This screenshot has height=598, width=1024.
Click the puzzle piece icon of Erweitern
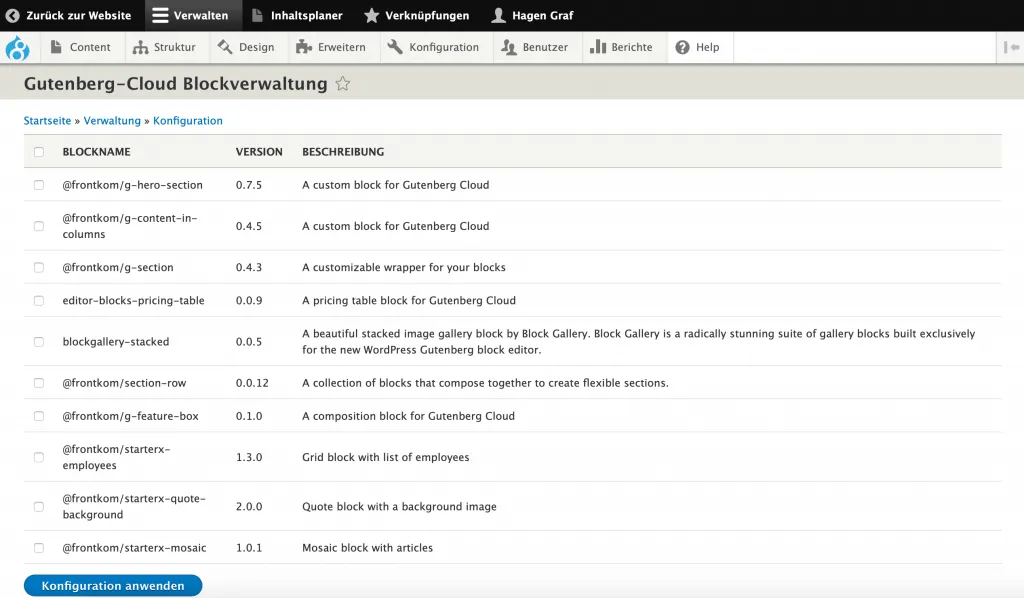click(x=304, y=47)
